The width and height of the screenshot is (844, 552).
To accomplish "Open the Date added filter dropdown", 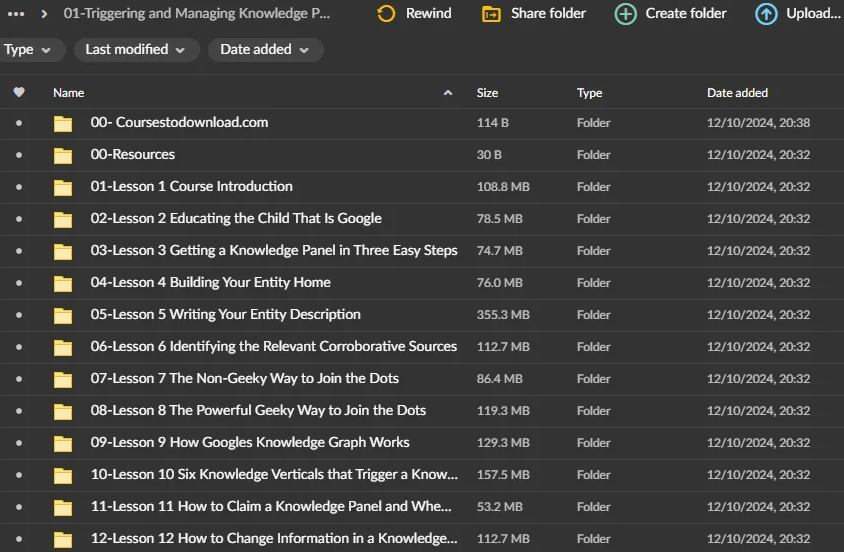I will tap(265, 49).
